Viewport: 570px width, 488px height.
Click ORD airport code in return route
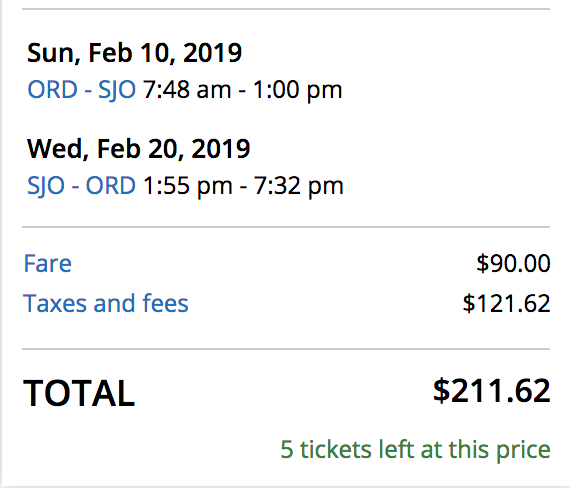[x=111, y=186]
